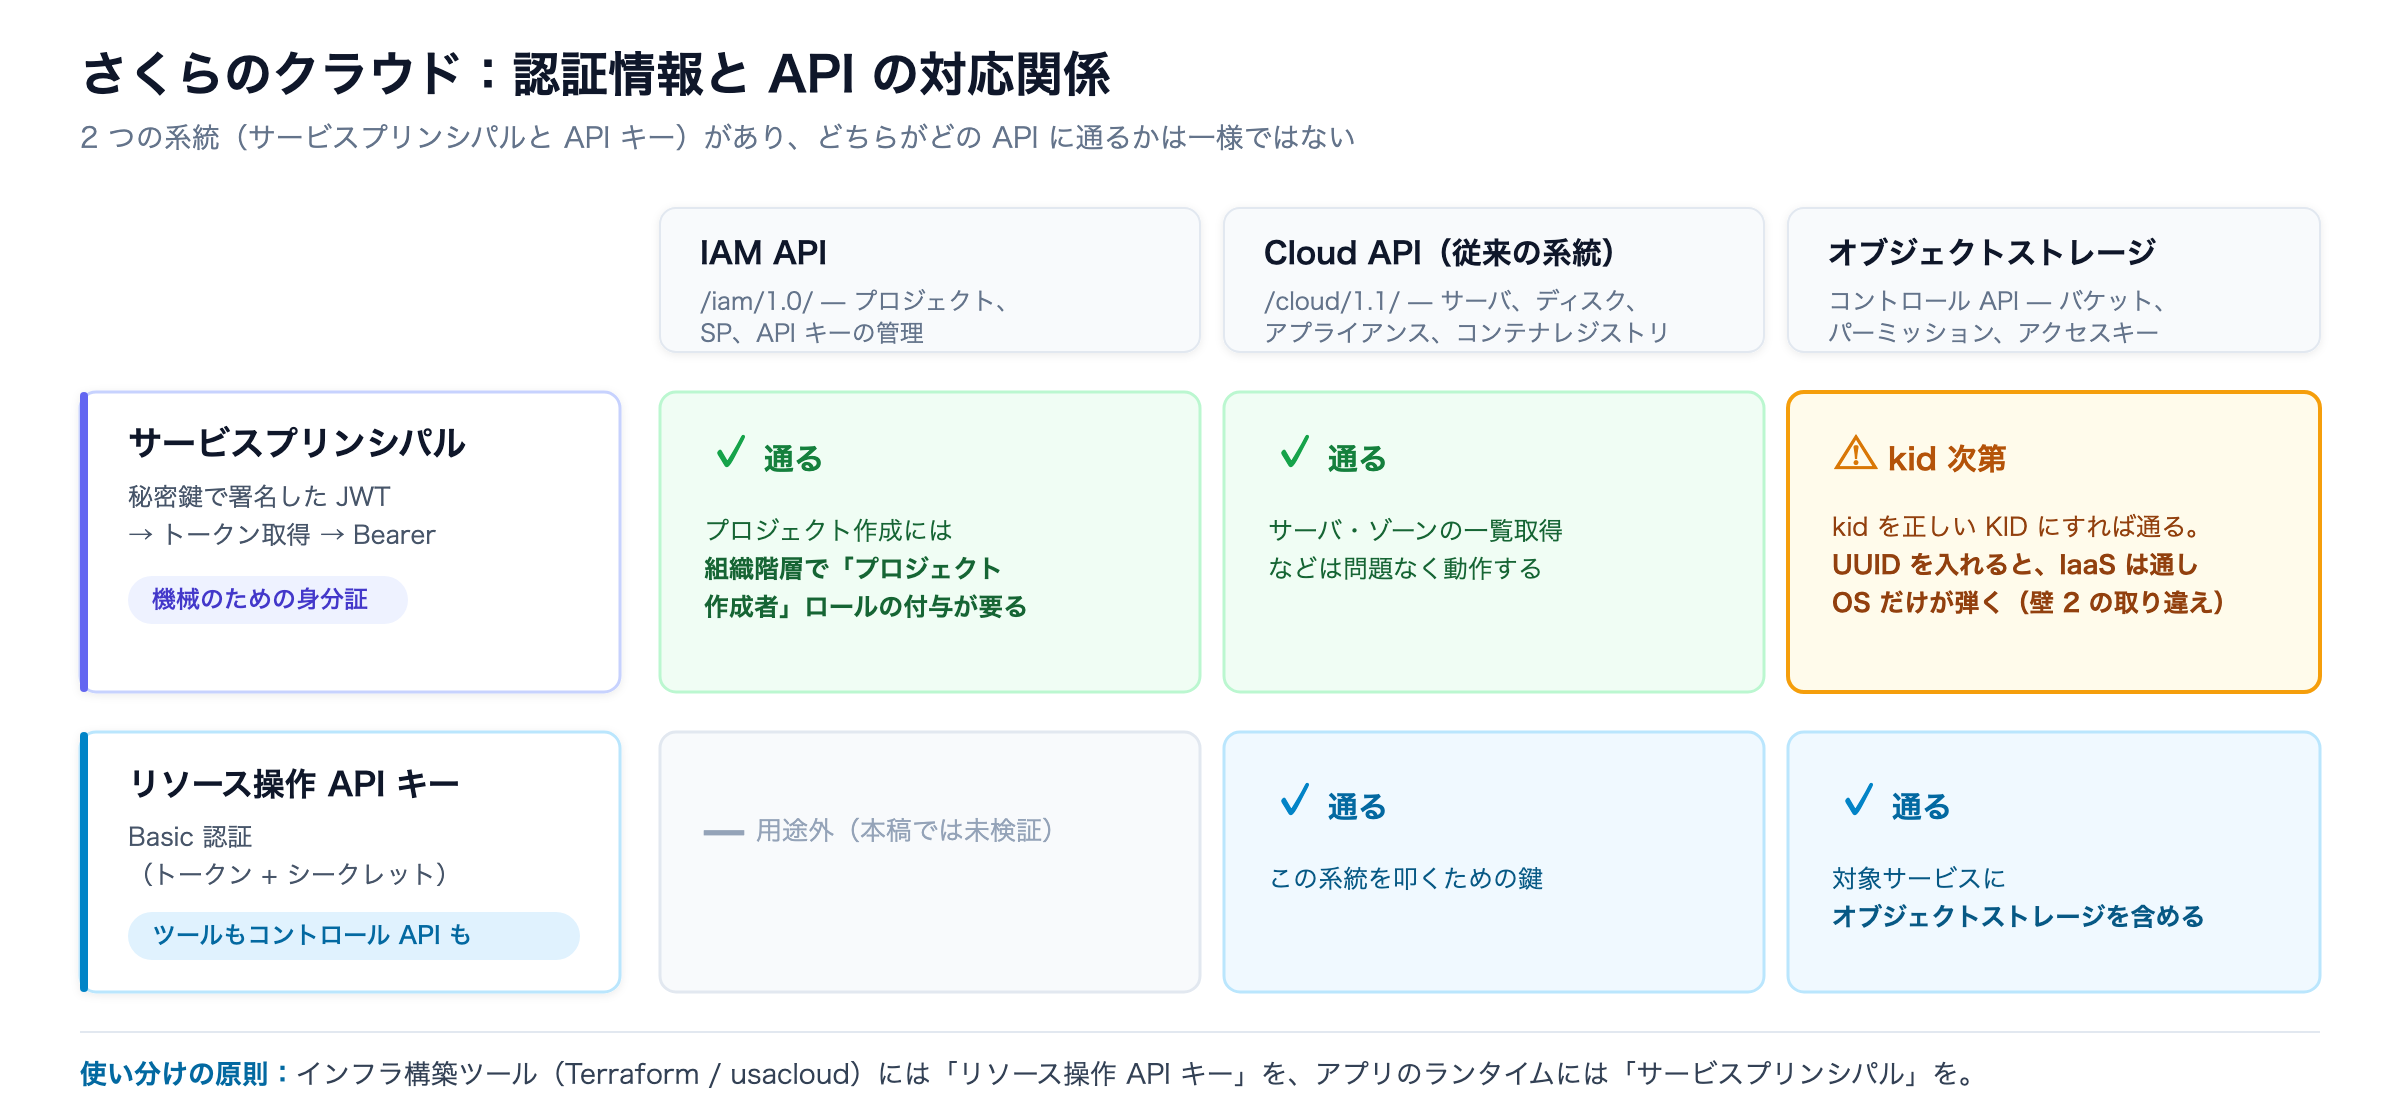Click the text 'オブジェクトストレージを含める'
This screenshot has height=1120, width=2400.
[x=2018, y=917]
